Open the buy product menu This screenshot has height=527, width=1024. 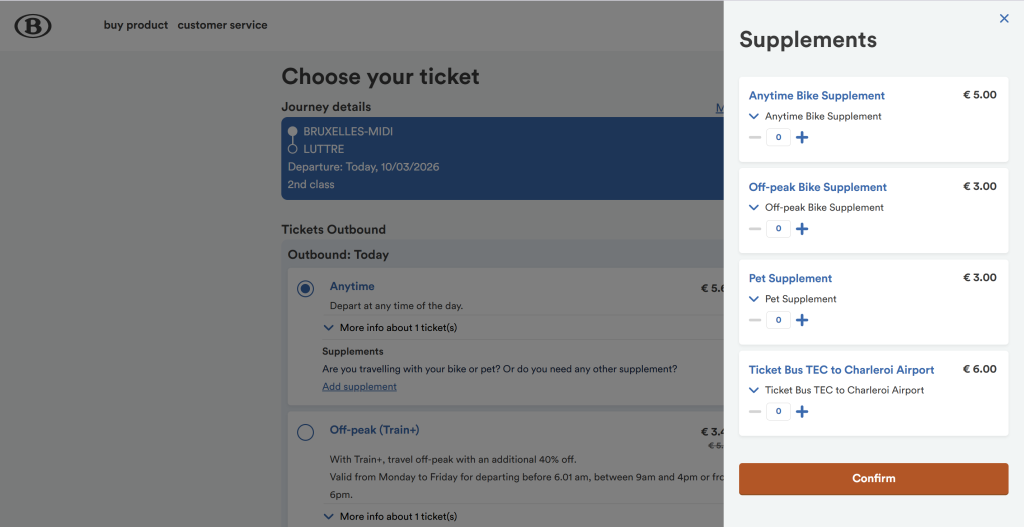pos(136,25)
